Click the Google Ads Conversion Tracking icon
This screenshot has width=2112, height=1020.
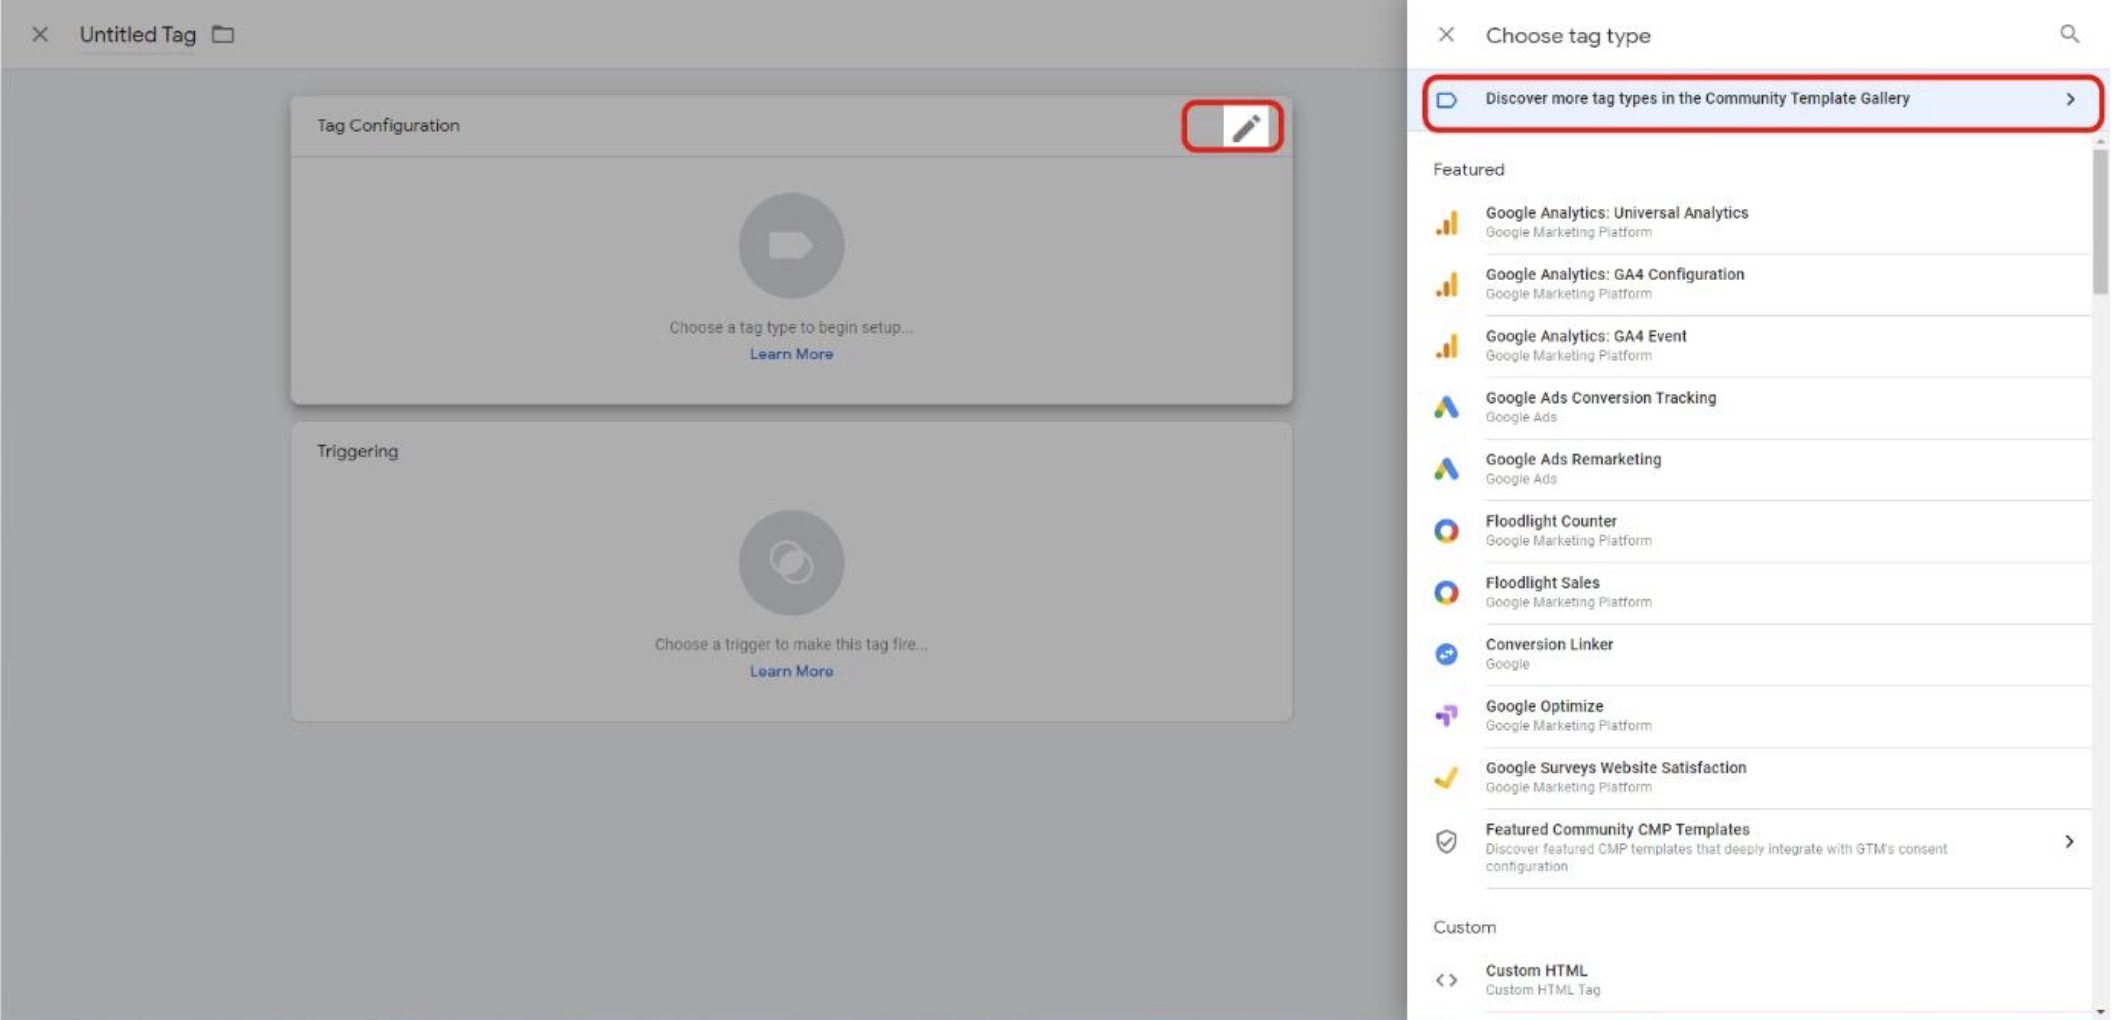point(1448,406)
